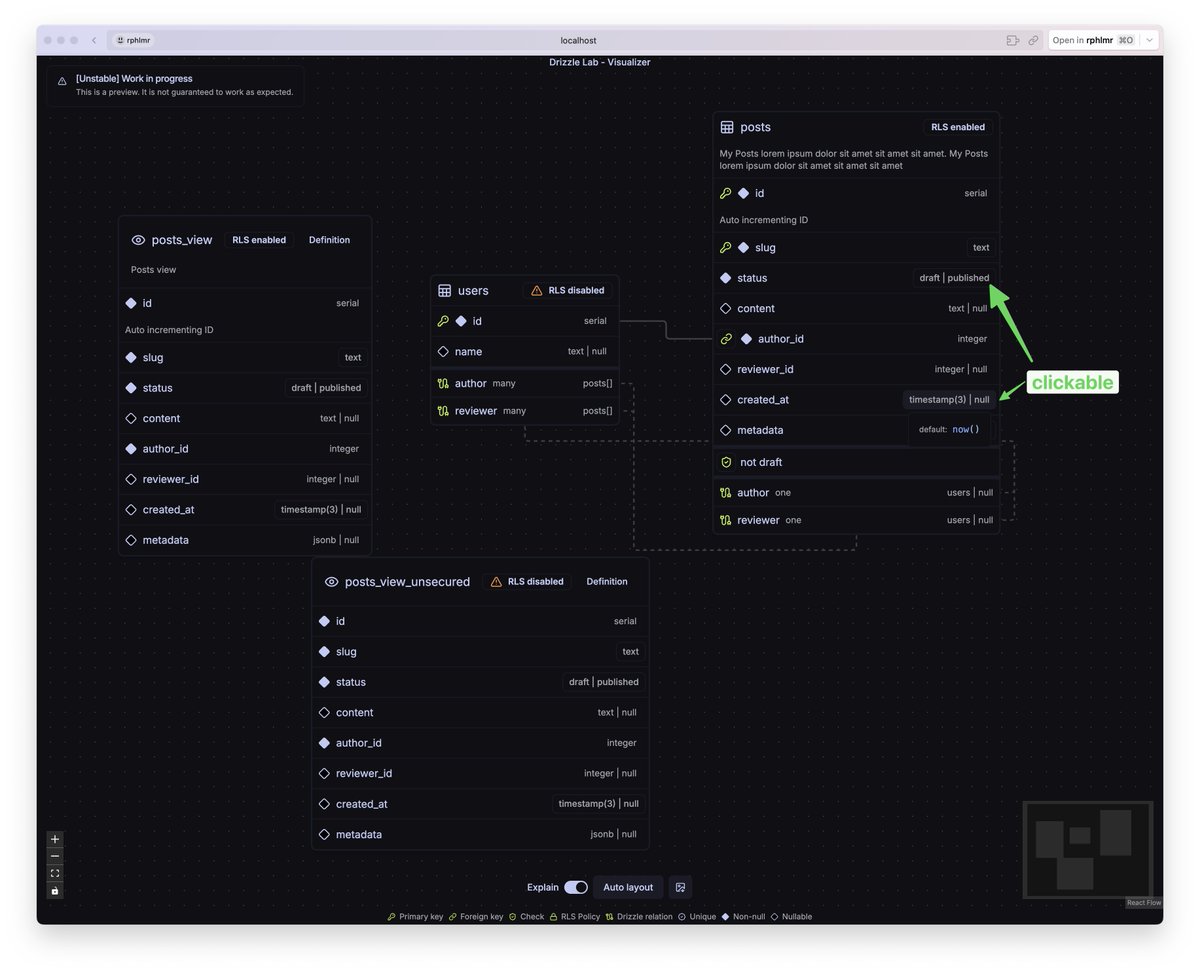Image resolution: width=1200 pixels, height=973 pixels.
Task: Click the nullable diamond on posts metadata row
Action: pos(727,430)
